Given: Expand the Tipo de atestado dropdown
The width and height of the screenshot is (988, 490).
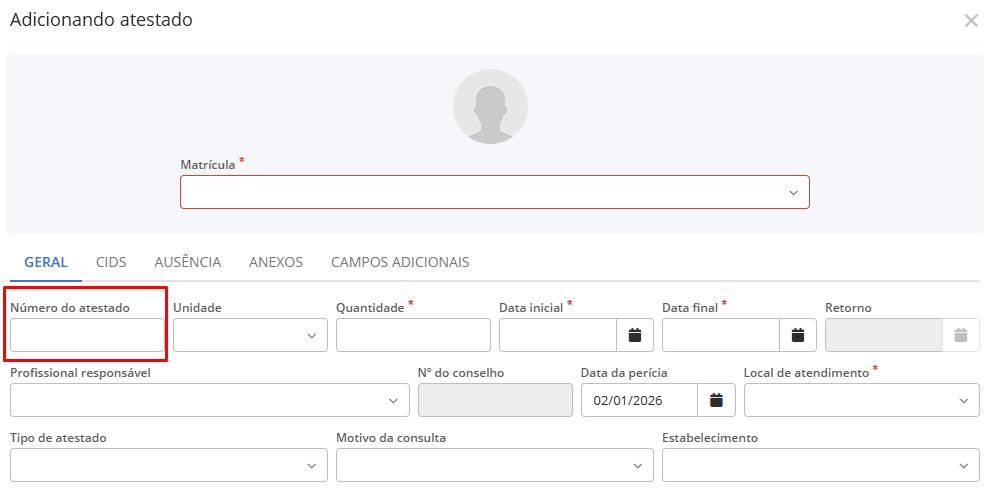Looking at the screenshot, I should 169,465.
